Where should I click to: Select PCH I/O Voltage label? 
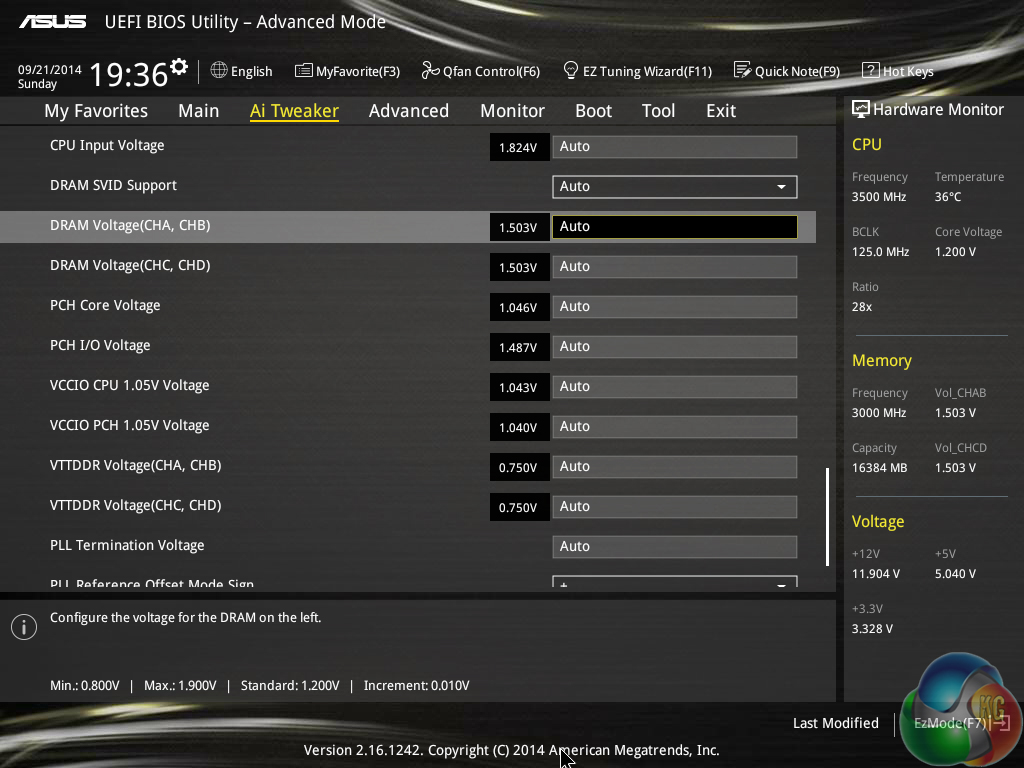point(100,345)
